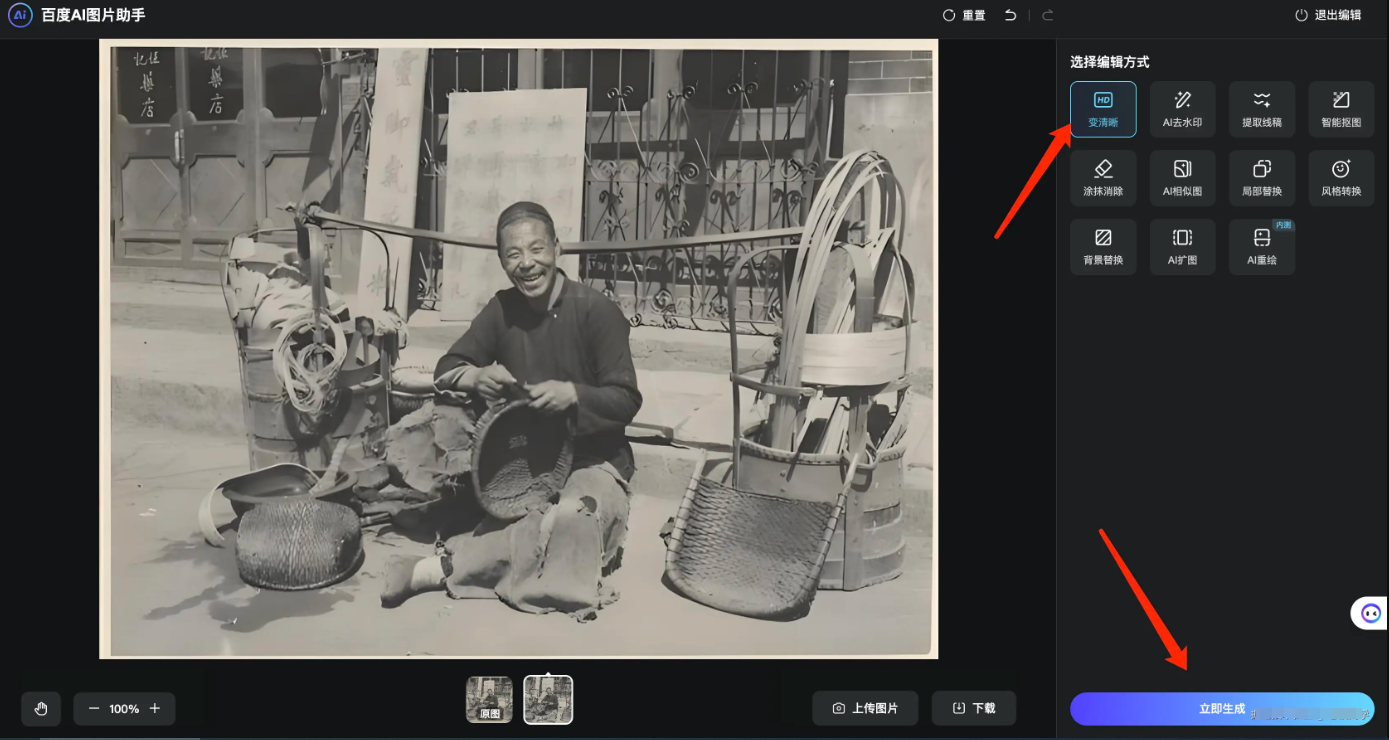Choose the 风格转换 style transfer tool

[x=1341, y=178]
